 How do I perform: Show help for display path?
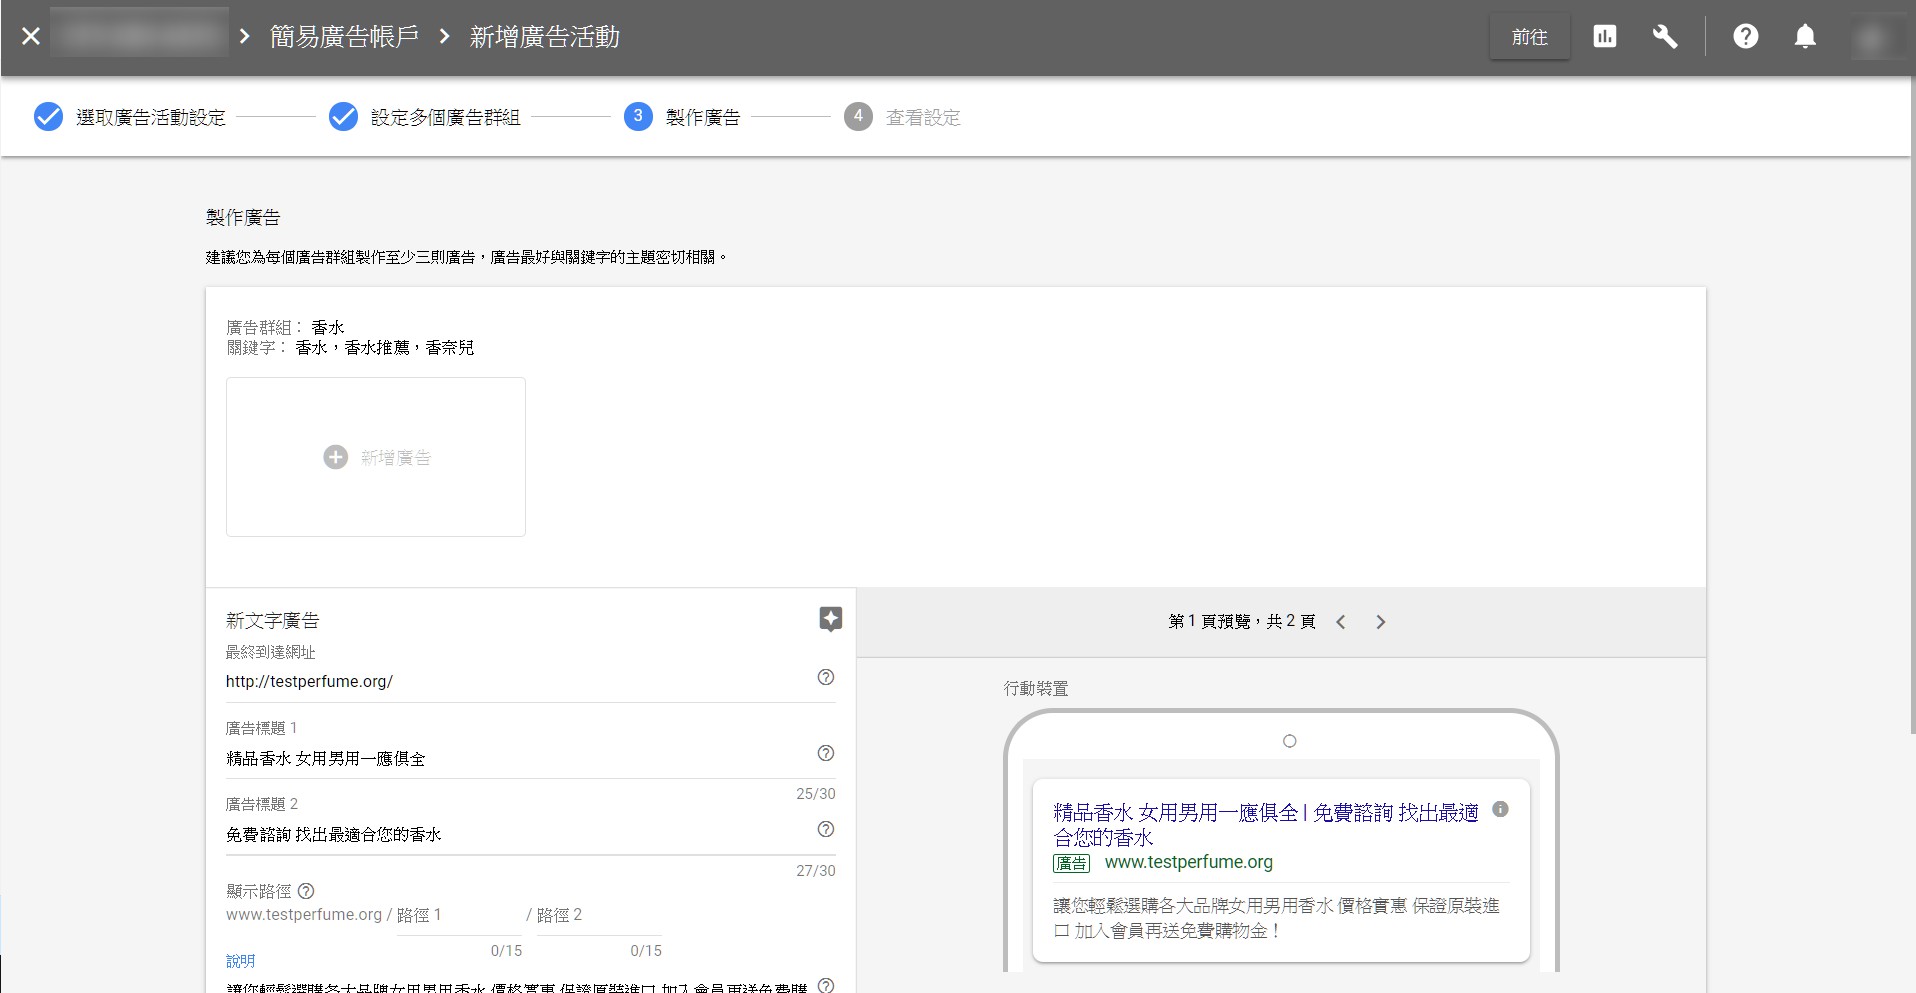[306, 891]
